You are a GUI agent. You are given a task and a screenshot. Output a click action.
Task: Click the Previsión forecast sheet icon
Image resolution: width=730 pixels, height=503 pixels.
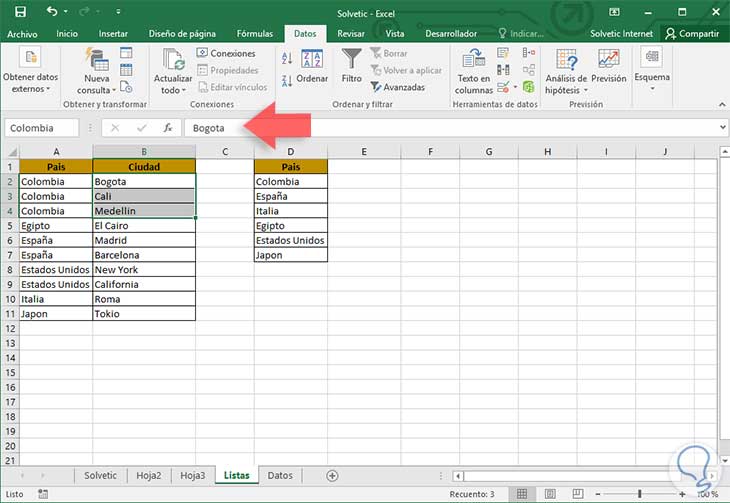608,59
